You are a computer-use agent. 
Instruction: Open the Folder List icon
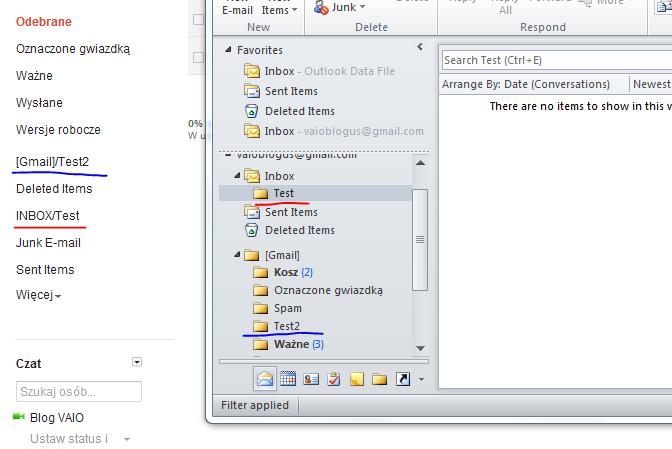coord(379,379)
